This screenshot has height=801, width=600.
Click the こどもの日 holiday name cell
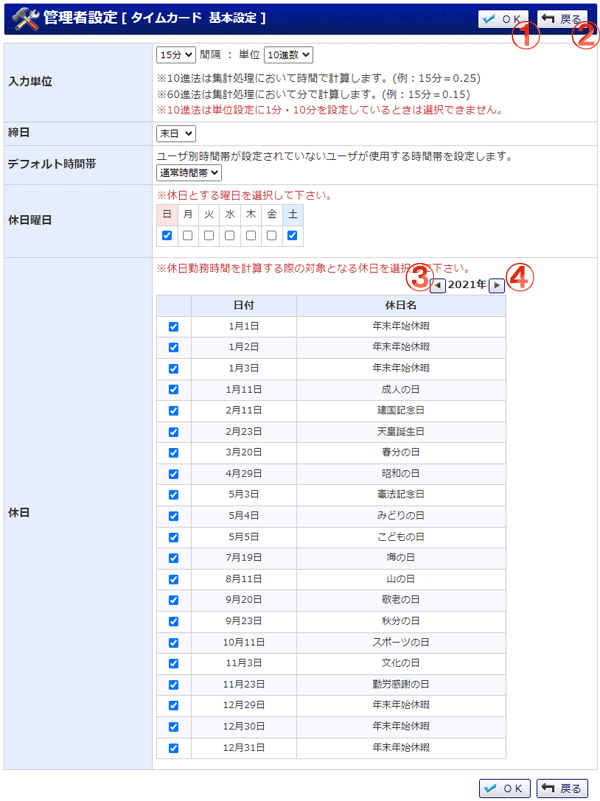click(x=401, y=537)
